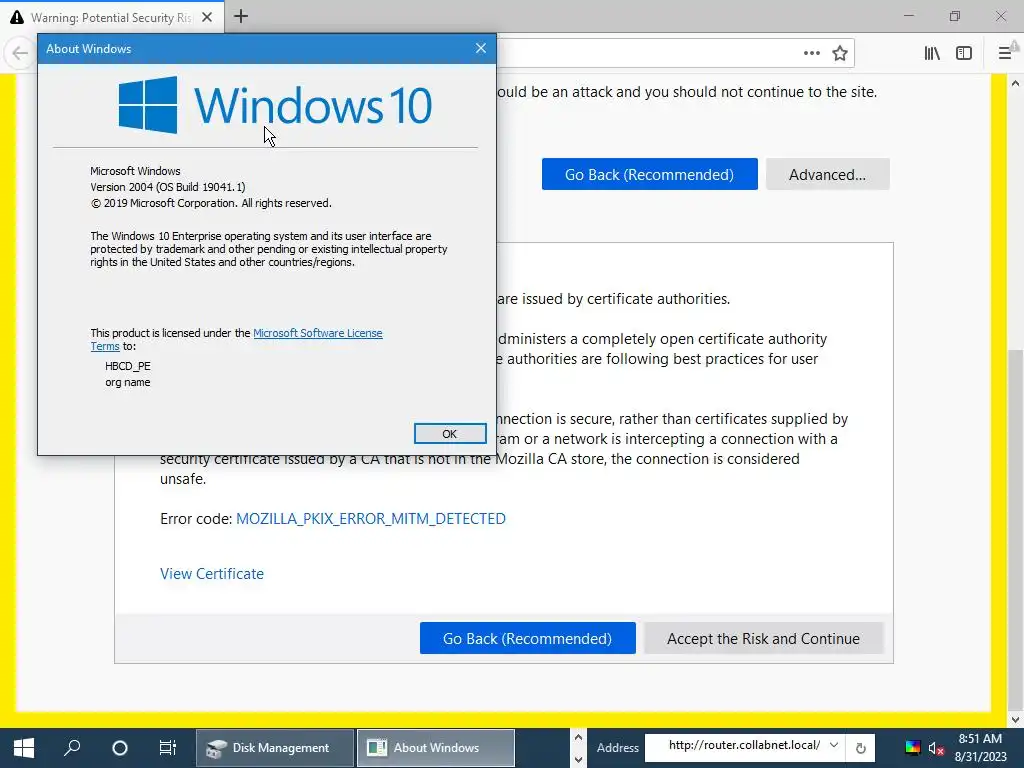Click Accept the Risk and Continue
Image resolution: width=1024 pixels, height=768 pixels.
click(x=763, y=638)
